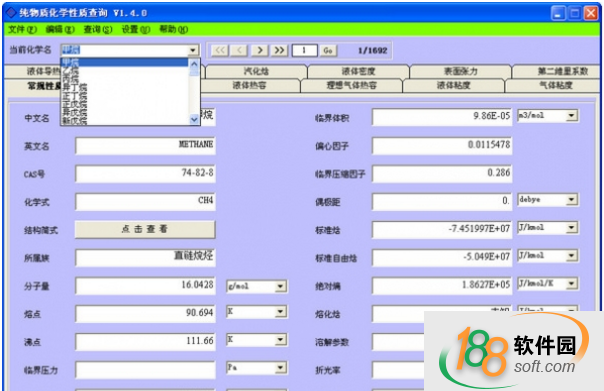Minimize the 纯物质化学性质查询 window
The width and height of the screenshot is (604, 391).
click(x=558, y=13)
